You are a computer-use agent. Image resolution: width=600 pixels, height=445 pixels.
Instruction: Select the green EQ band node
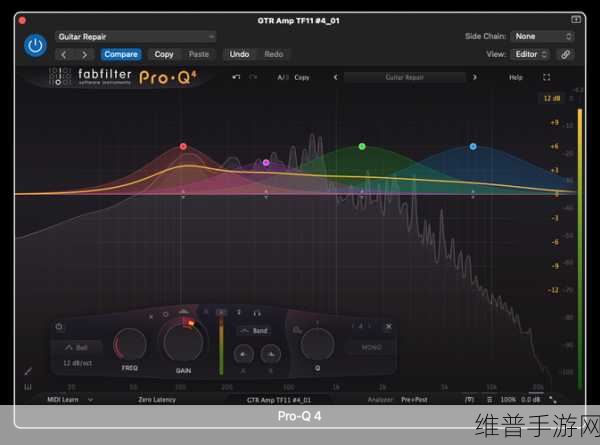click(x=362, y=147)
